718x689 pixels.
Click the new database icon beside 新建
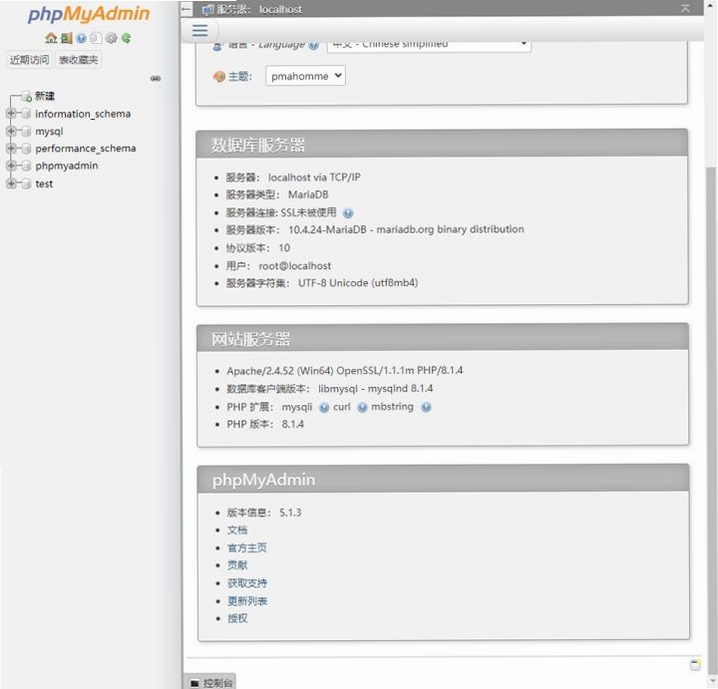point(27,96)
